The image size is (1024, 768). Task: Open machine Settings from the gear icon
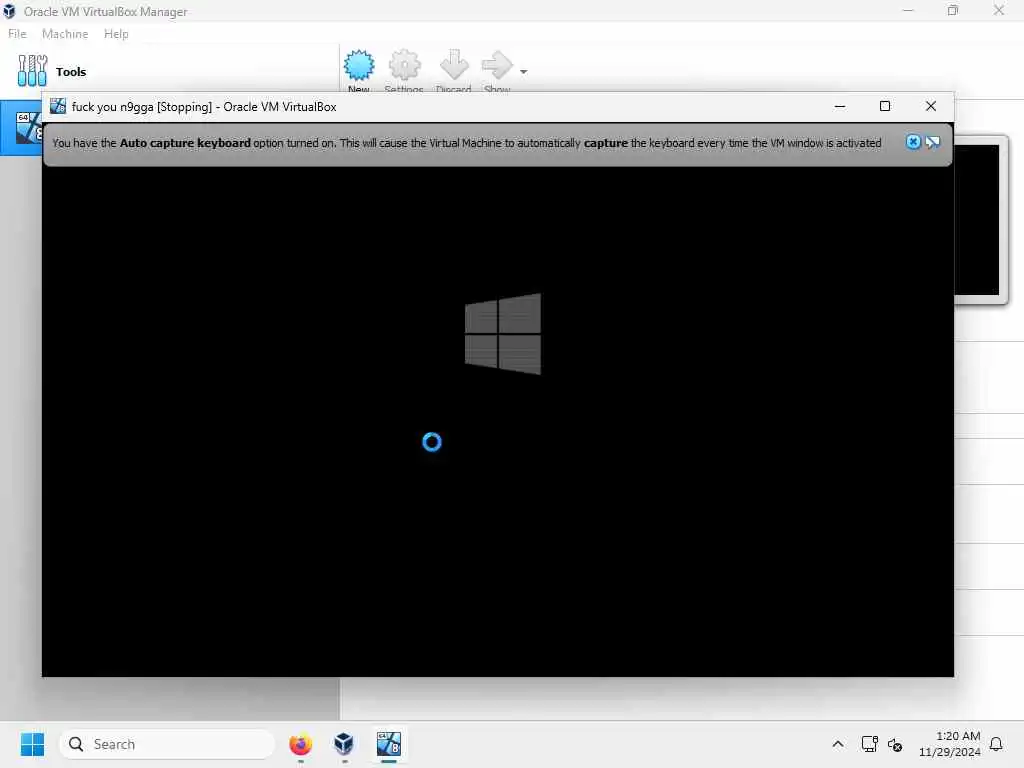[x=404, y=65]
